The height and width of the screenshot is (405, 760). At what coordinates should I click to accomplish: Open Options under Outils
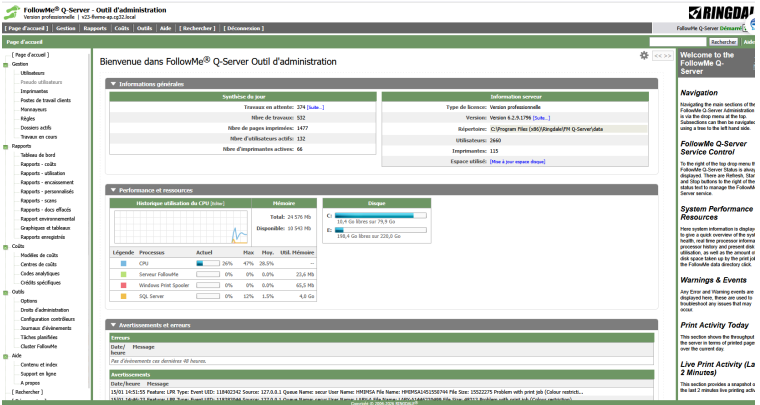pos(29,301)
